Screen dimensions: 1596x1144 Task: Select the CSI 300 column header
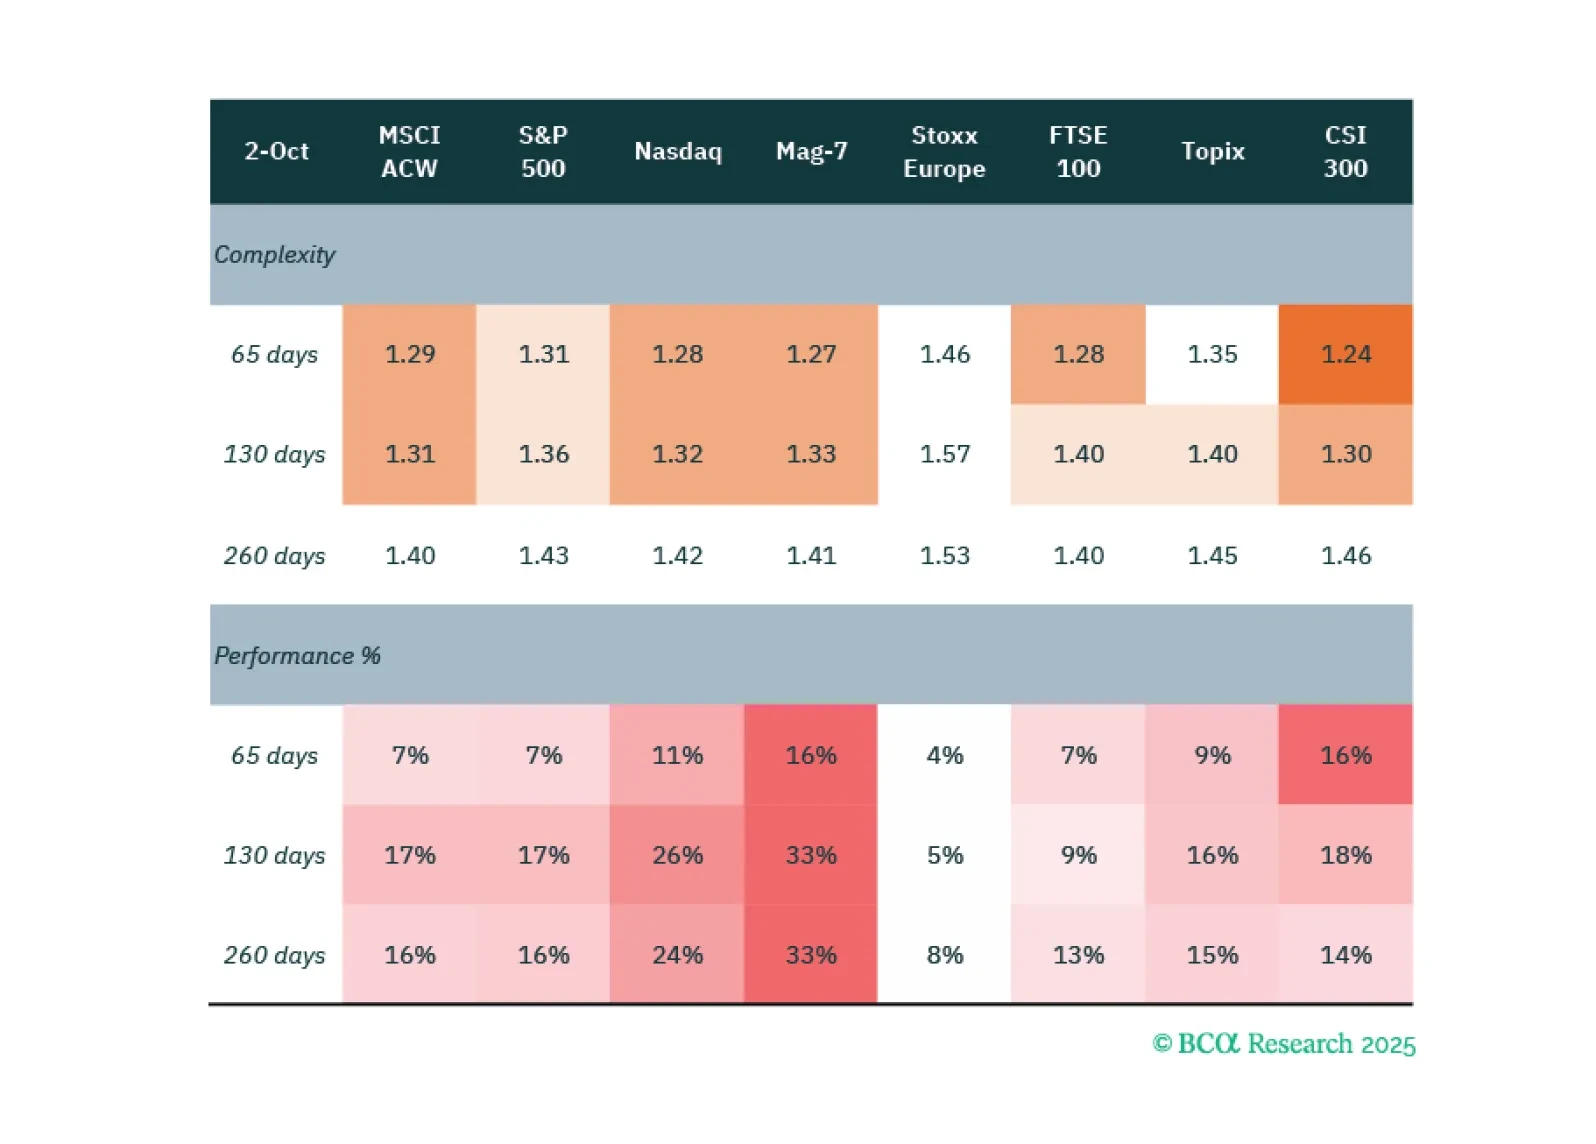point(1345,152)
